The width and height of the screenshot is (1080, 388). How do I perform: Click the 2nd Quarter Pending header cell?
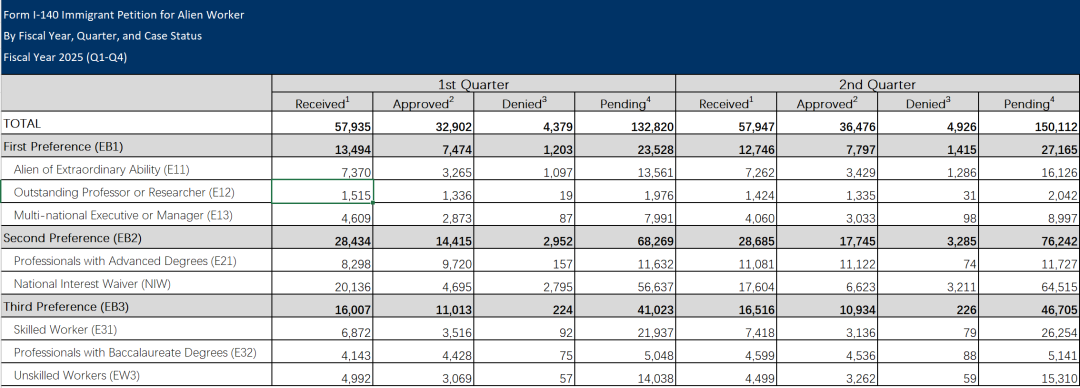(x=1029, y=103)
